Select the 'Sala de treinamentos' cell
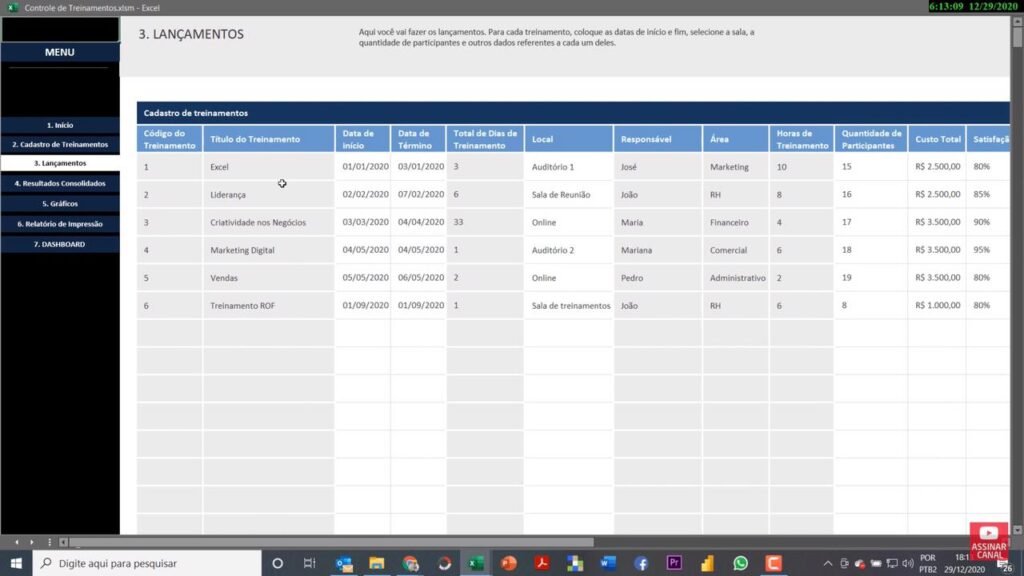Image resolution: width=1024 pixels, height=576 pixels. [x=569, y=306]
